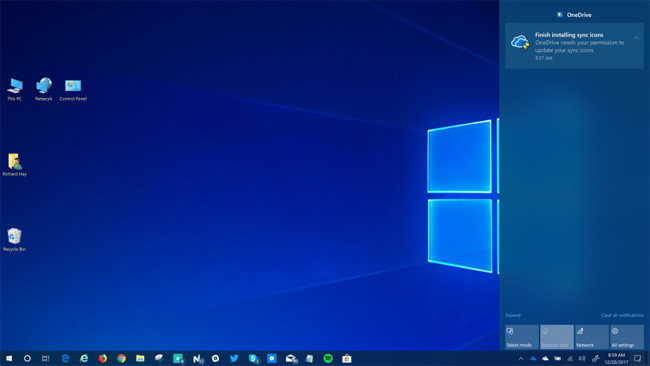Launch Google Chrome from taskbar

tap(121, 359)
